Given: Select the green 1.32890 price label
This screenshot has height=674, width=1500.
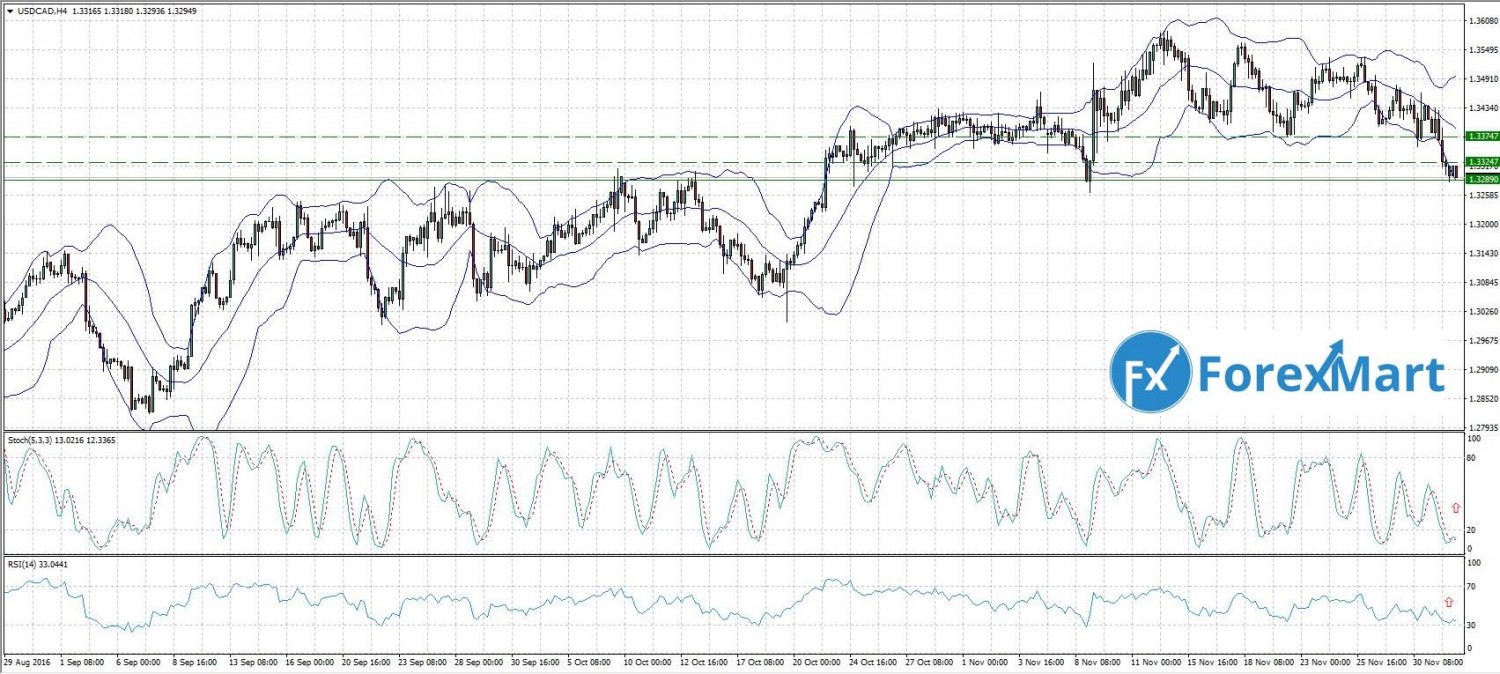Looking at the screenshot, I should point(1480,178).
